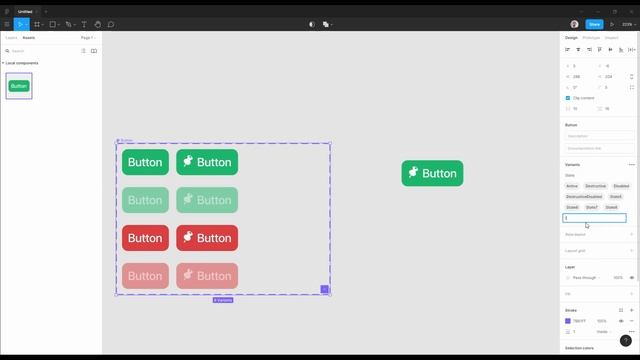
Task: Open stroke position Inside dropdown
Action: [x=604, y=332]
